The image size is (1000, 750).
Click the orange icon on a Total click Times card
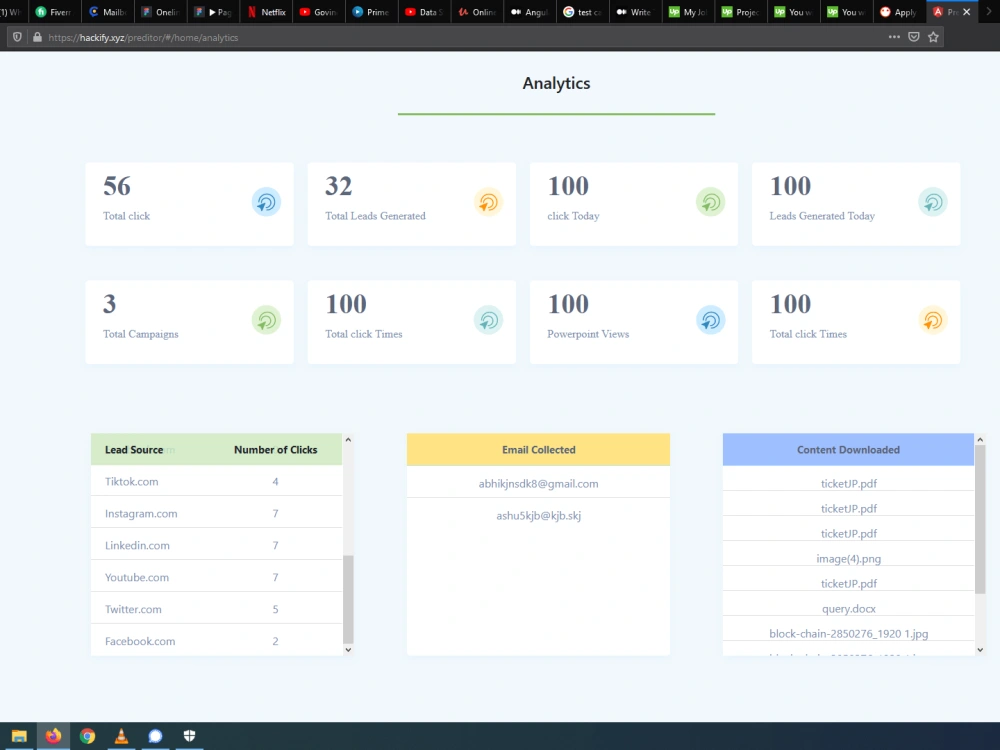[x=932, y=320]
